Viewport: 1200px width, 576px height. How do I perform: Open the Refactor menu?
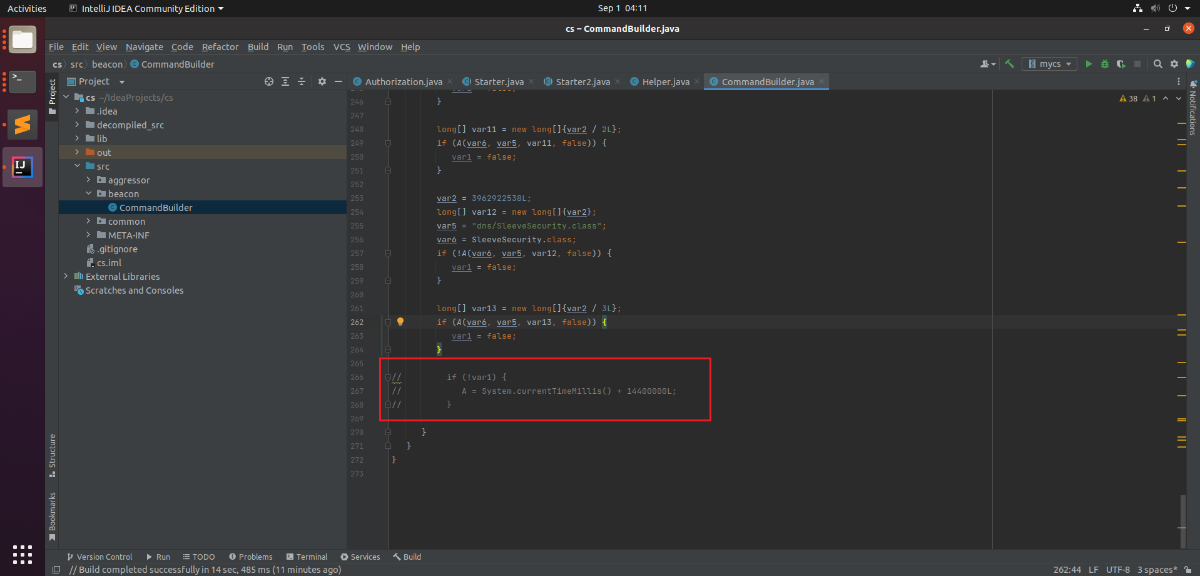pos(220,47)
